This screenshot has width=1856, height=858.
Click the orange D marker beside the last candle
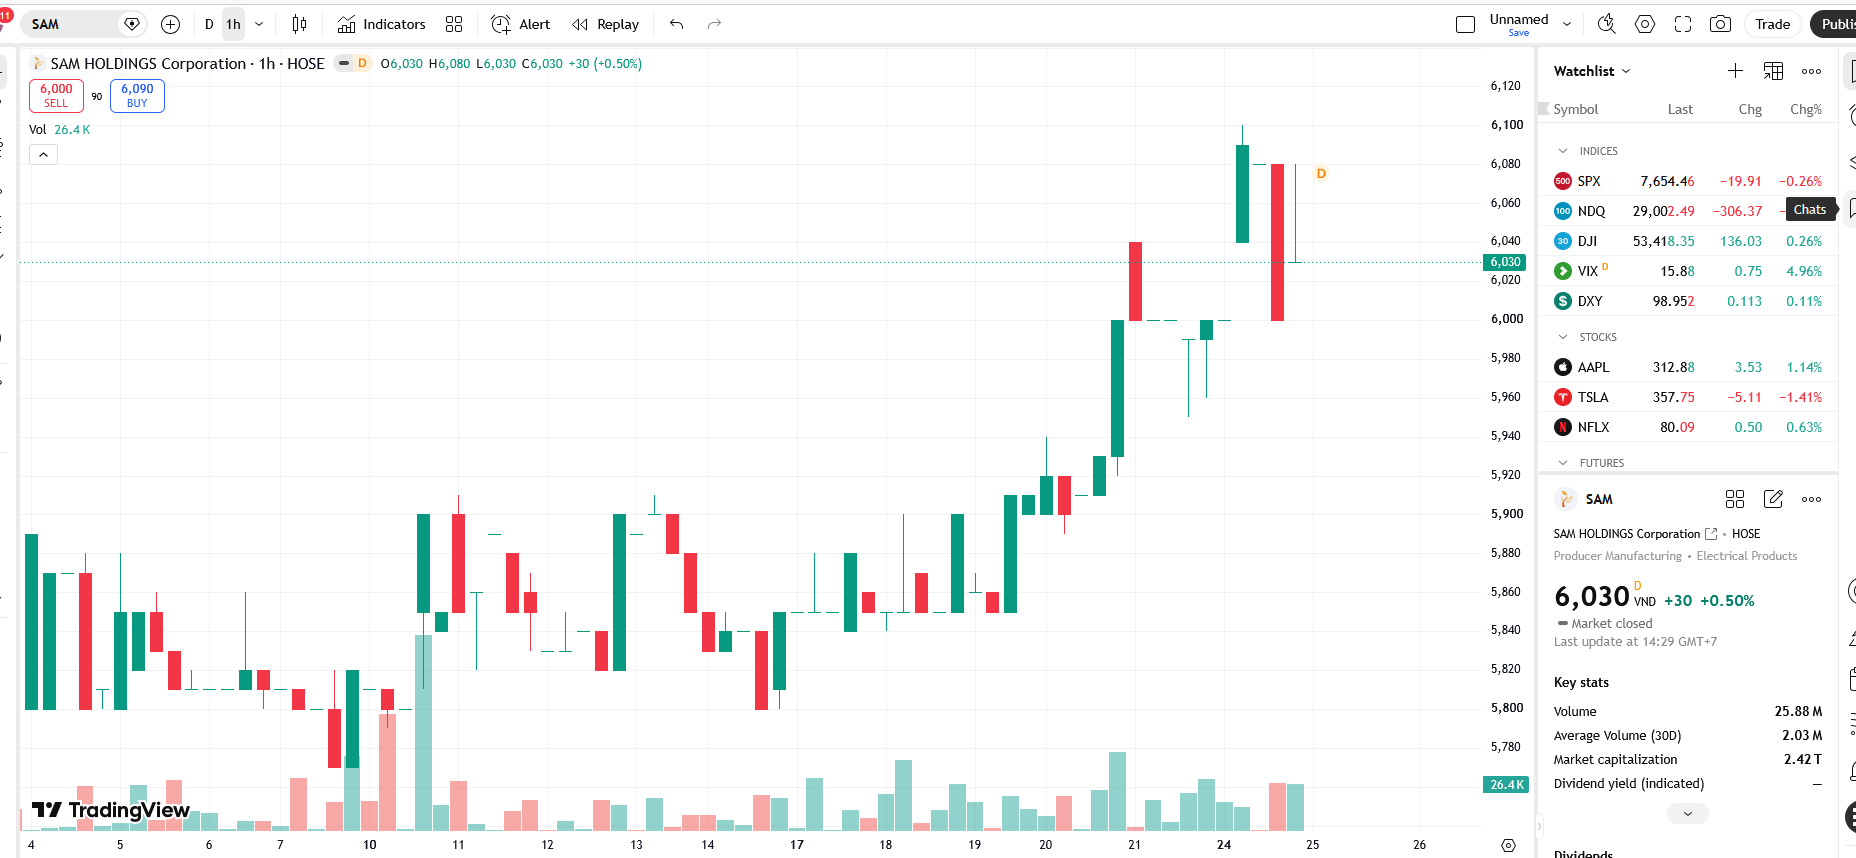1321,174
